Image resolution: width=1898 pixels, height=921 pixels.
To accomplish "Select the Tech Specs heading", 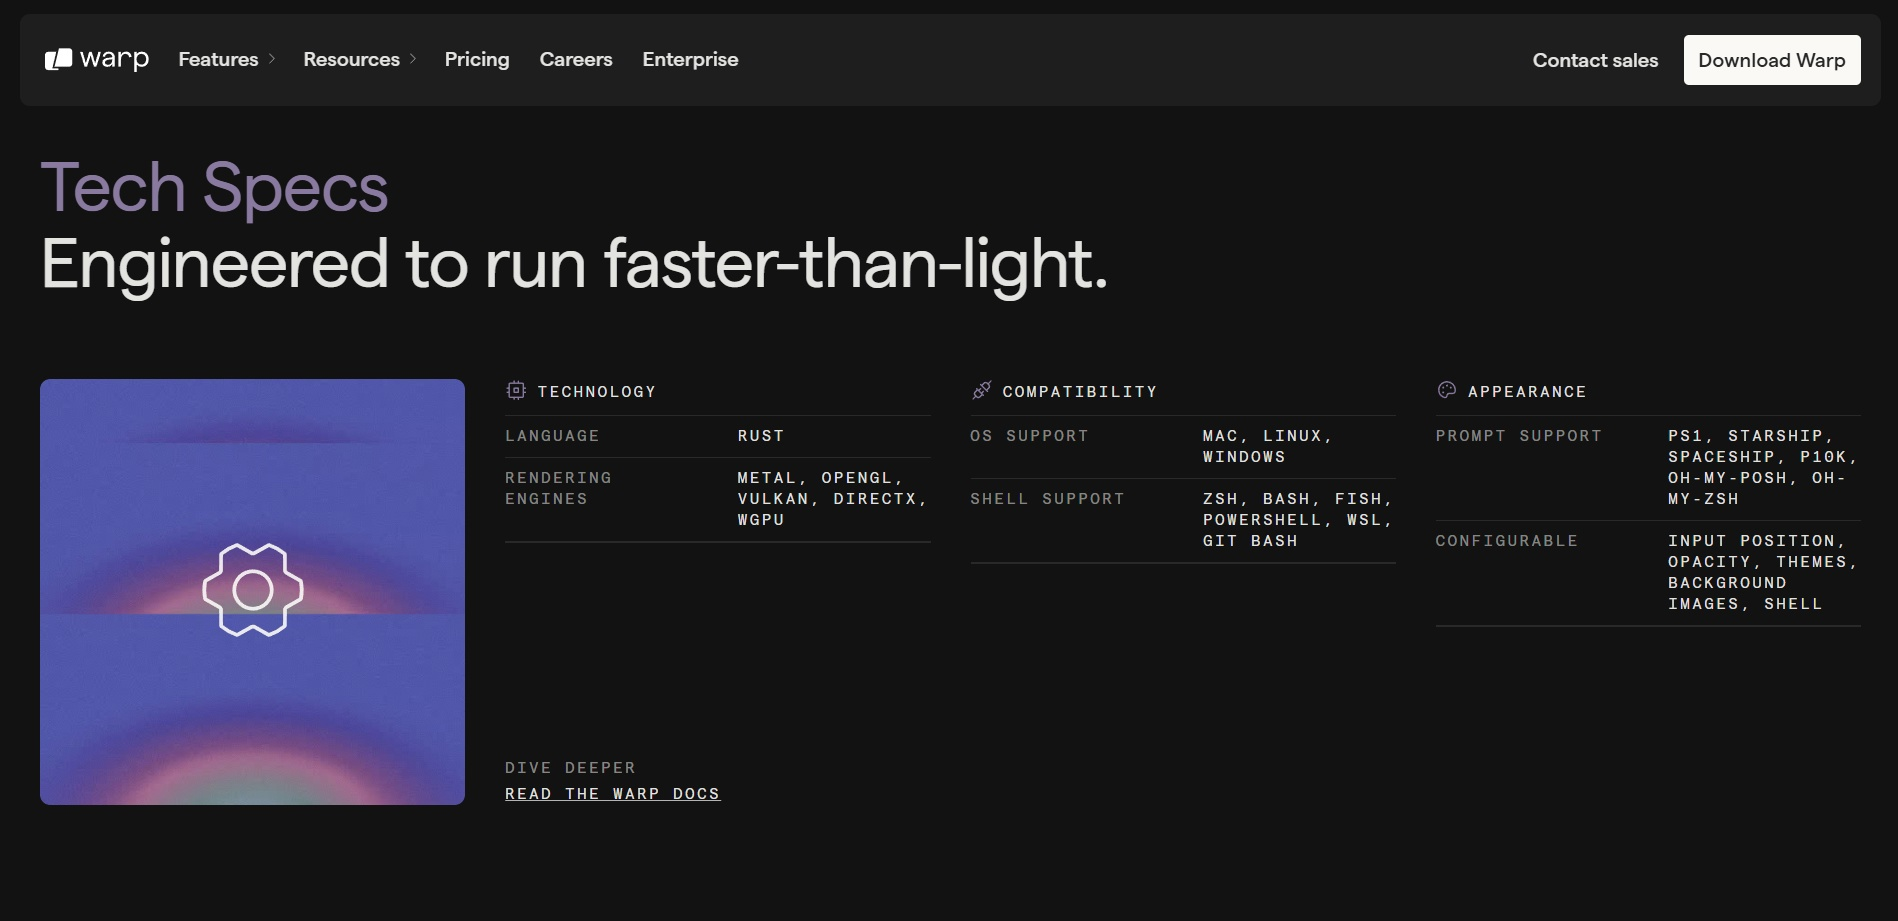I will (x=214, y=187).
